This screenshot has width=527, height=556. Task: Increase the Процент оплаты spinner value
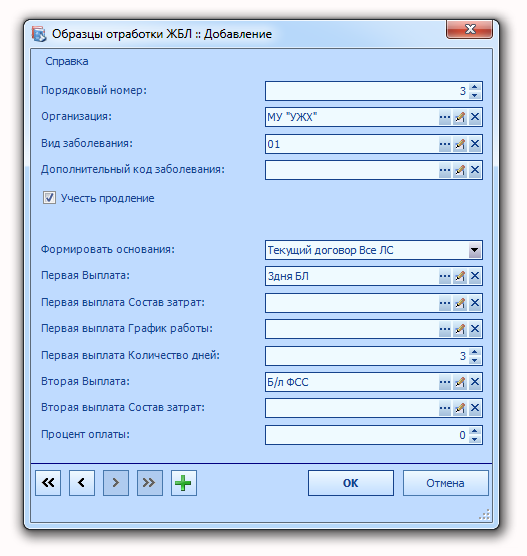click(x=475, y=430)
